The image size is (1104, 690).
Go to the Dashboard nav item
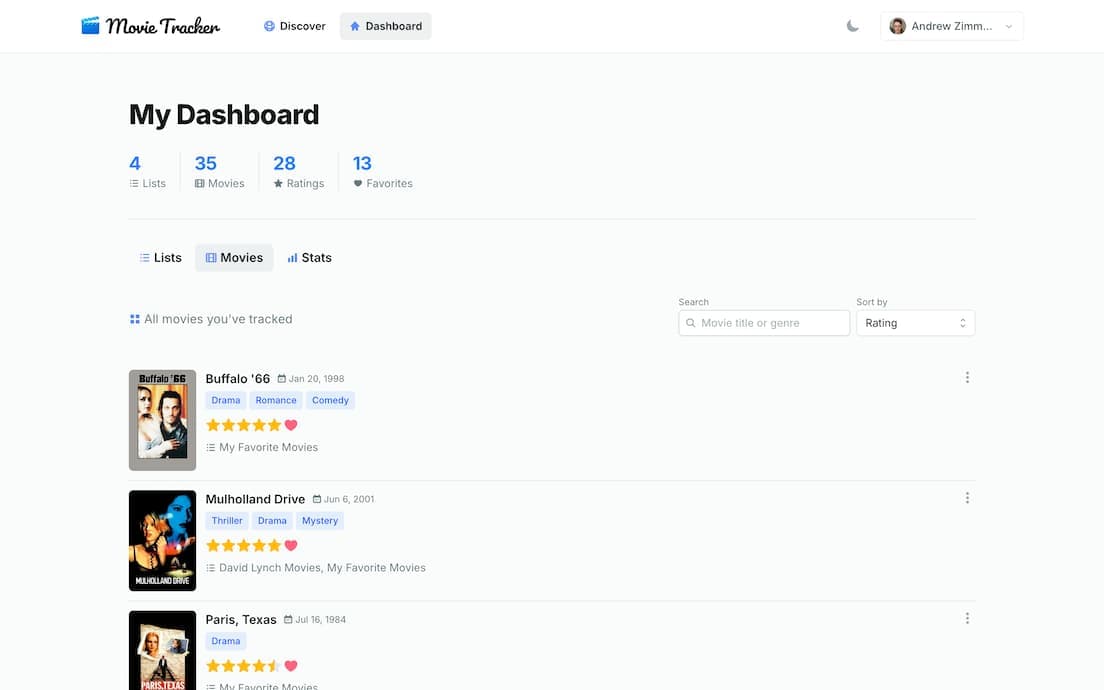coord(386,26)
